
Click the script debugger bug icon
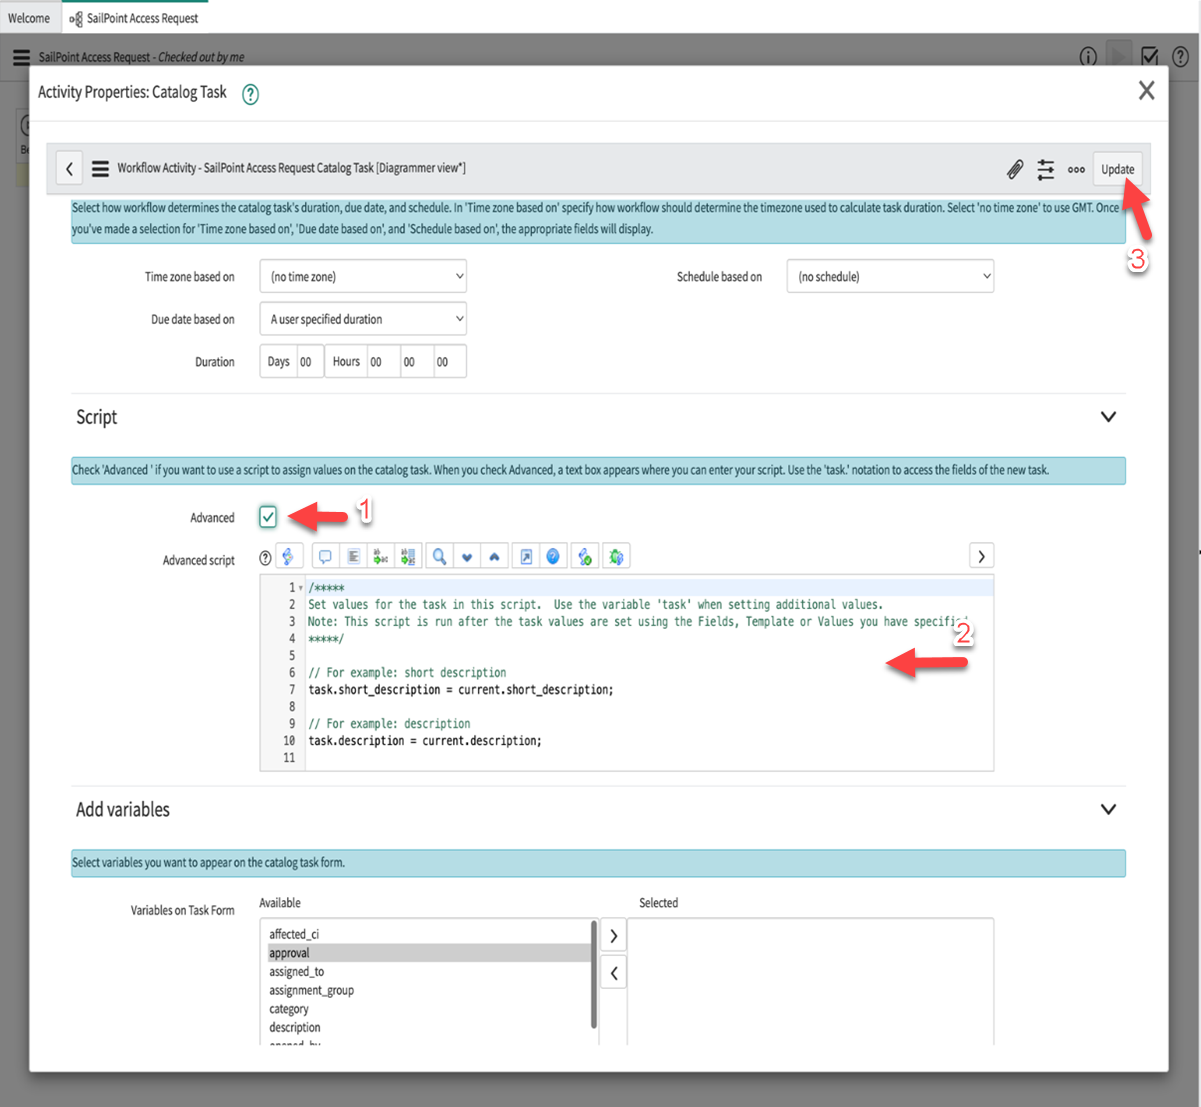coord(616,557)
